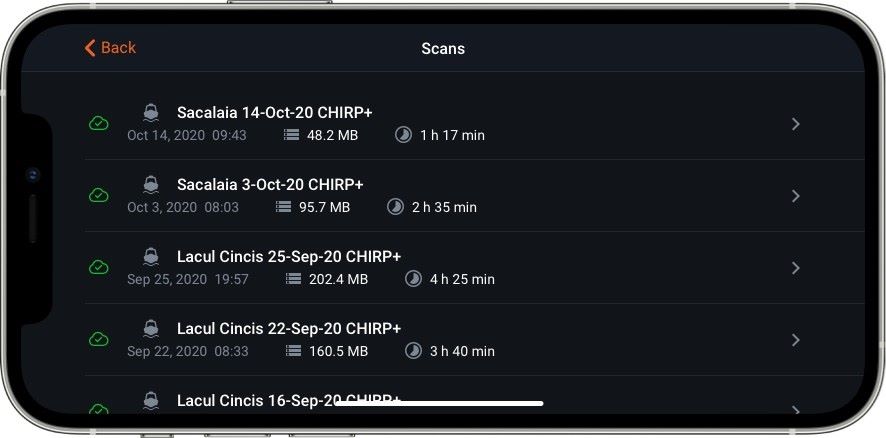The height and width of the screenshot is (438, 886).
Task: Click boat icon beside Lacul Cincis 25-Sep-20
Action: coord(151,256)
